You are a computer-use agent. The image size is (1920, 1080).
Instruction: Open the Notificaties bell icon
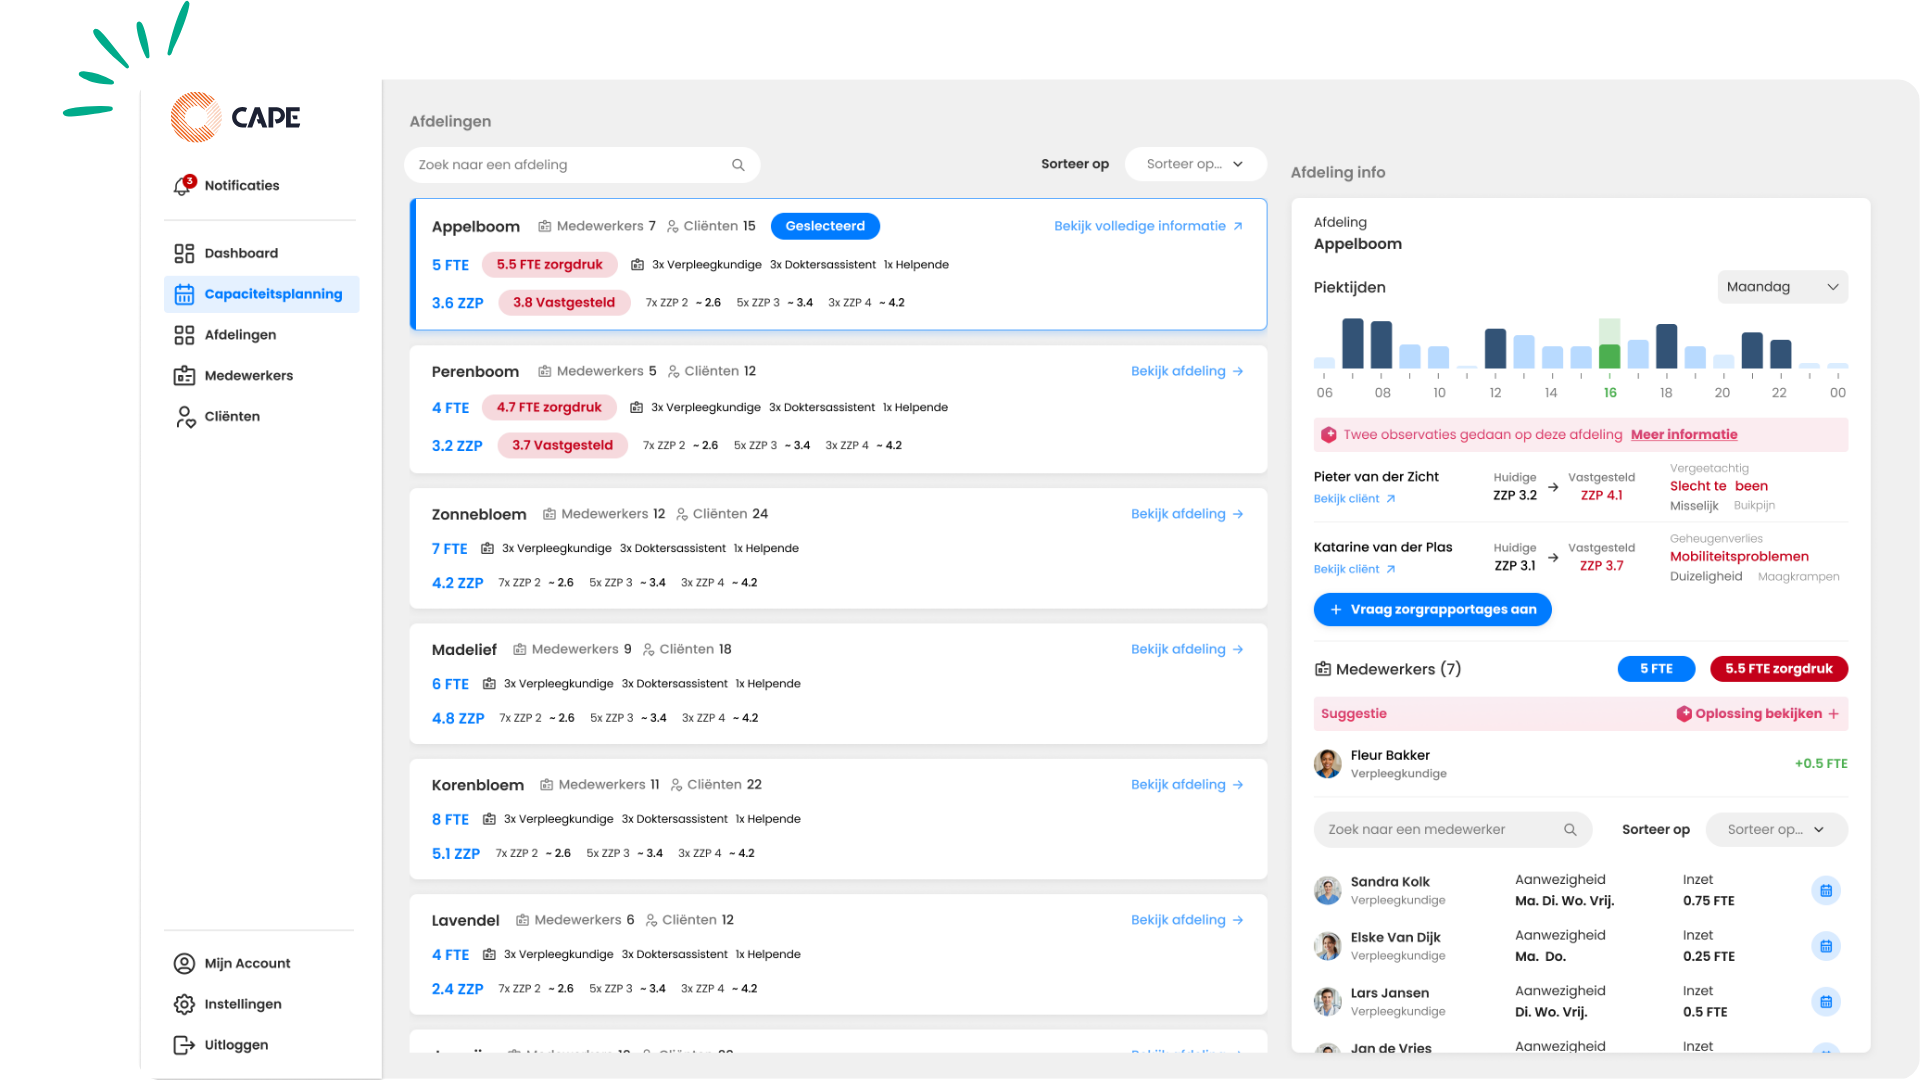(183, 186)
